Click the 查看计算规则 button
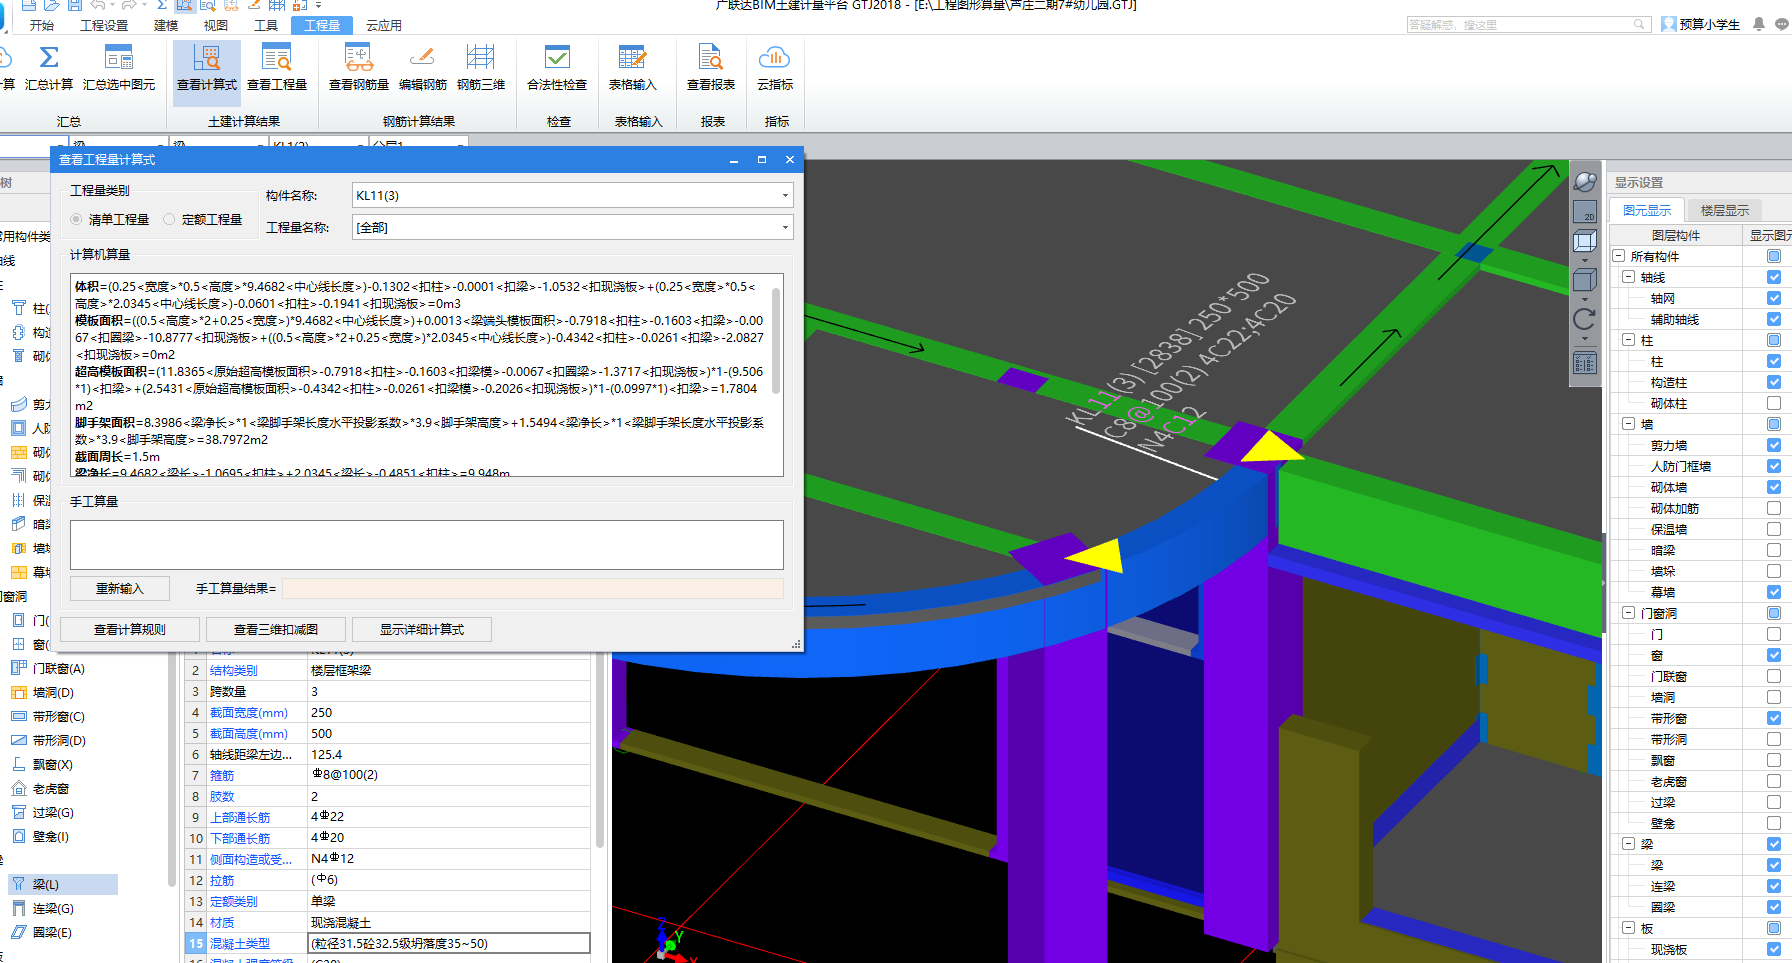The width and height of the screenshot is (1792, 963). 130,629
